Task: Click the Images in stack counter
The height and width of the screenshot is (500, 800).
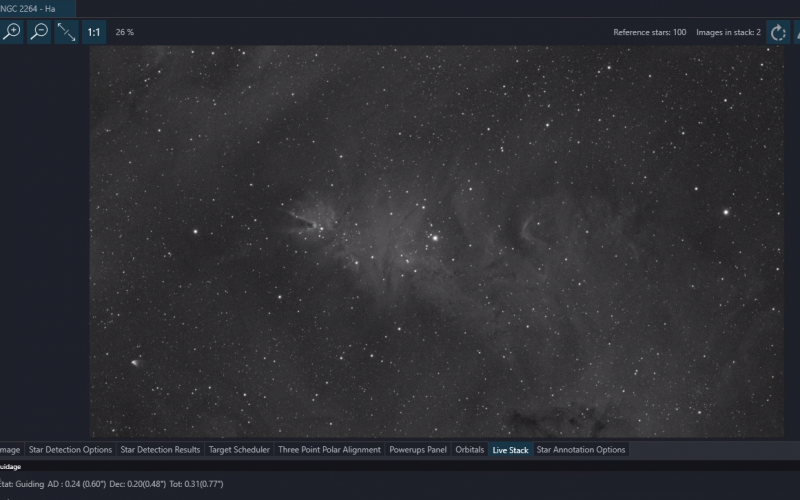Action: (x=728, y=32)
